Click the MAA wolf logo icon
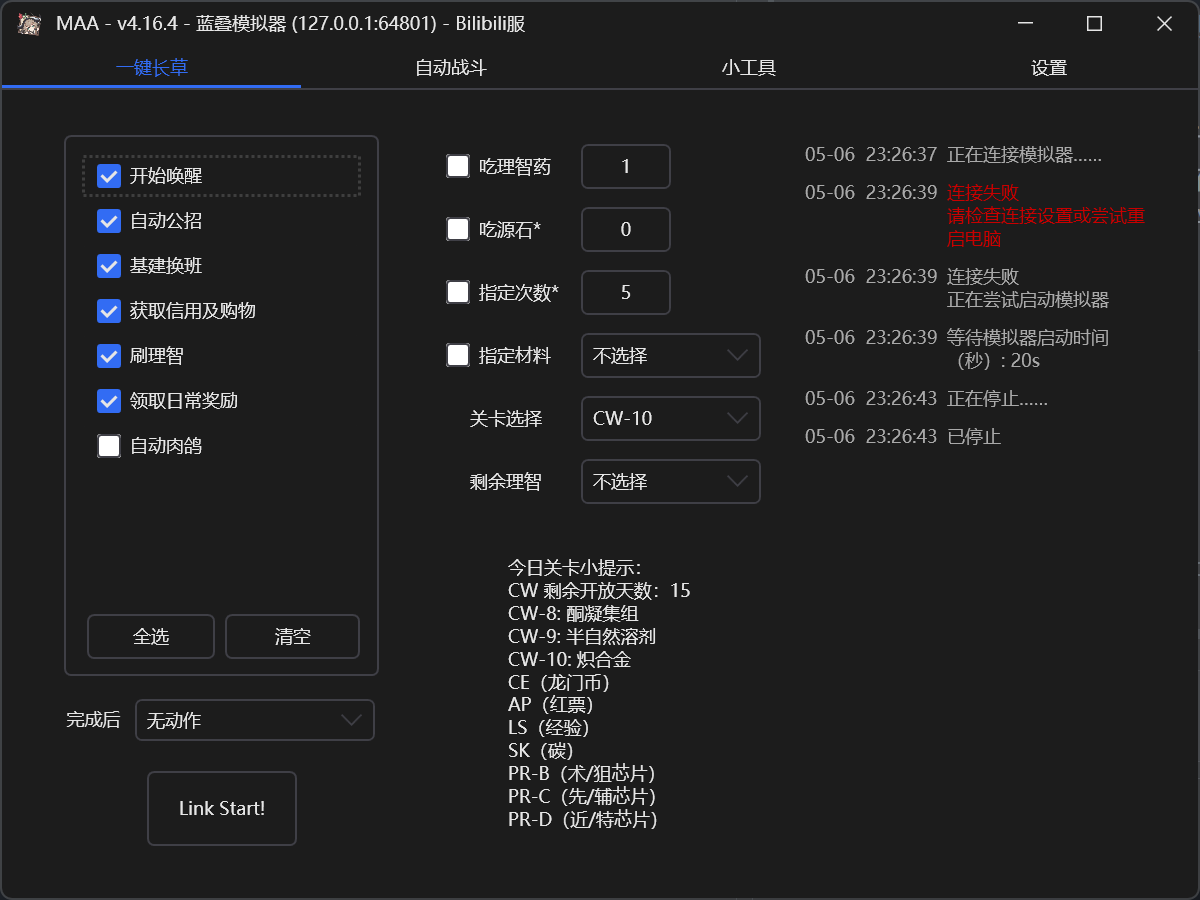Viewport: 1200px width, 900px height. pos(30,23)
